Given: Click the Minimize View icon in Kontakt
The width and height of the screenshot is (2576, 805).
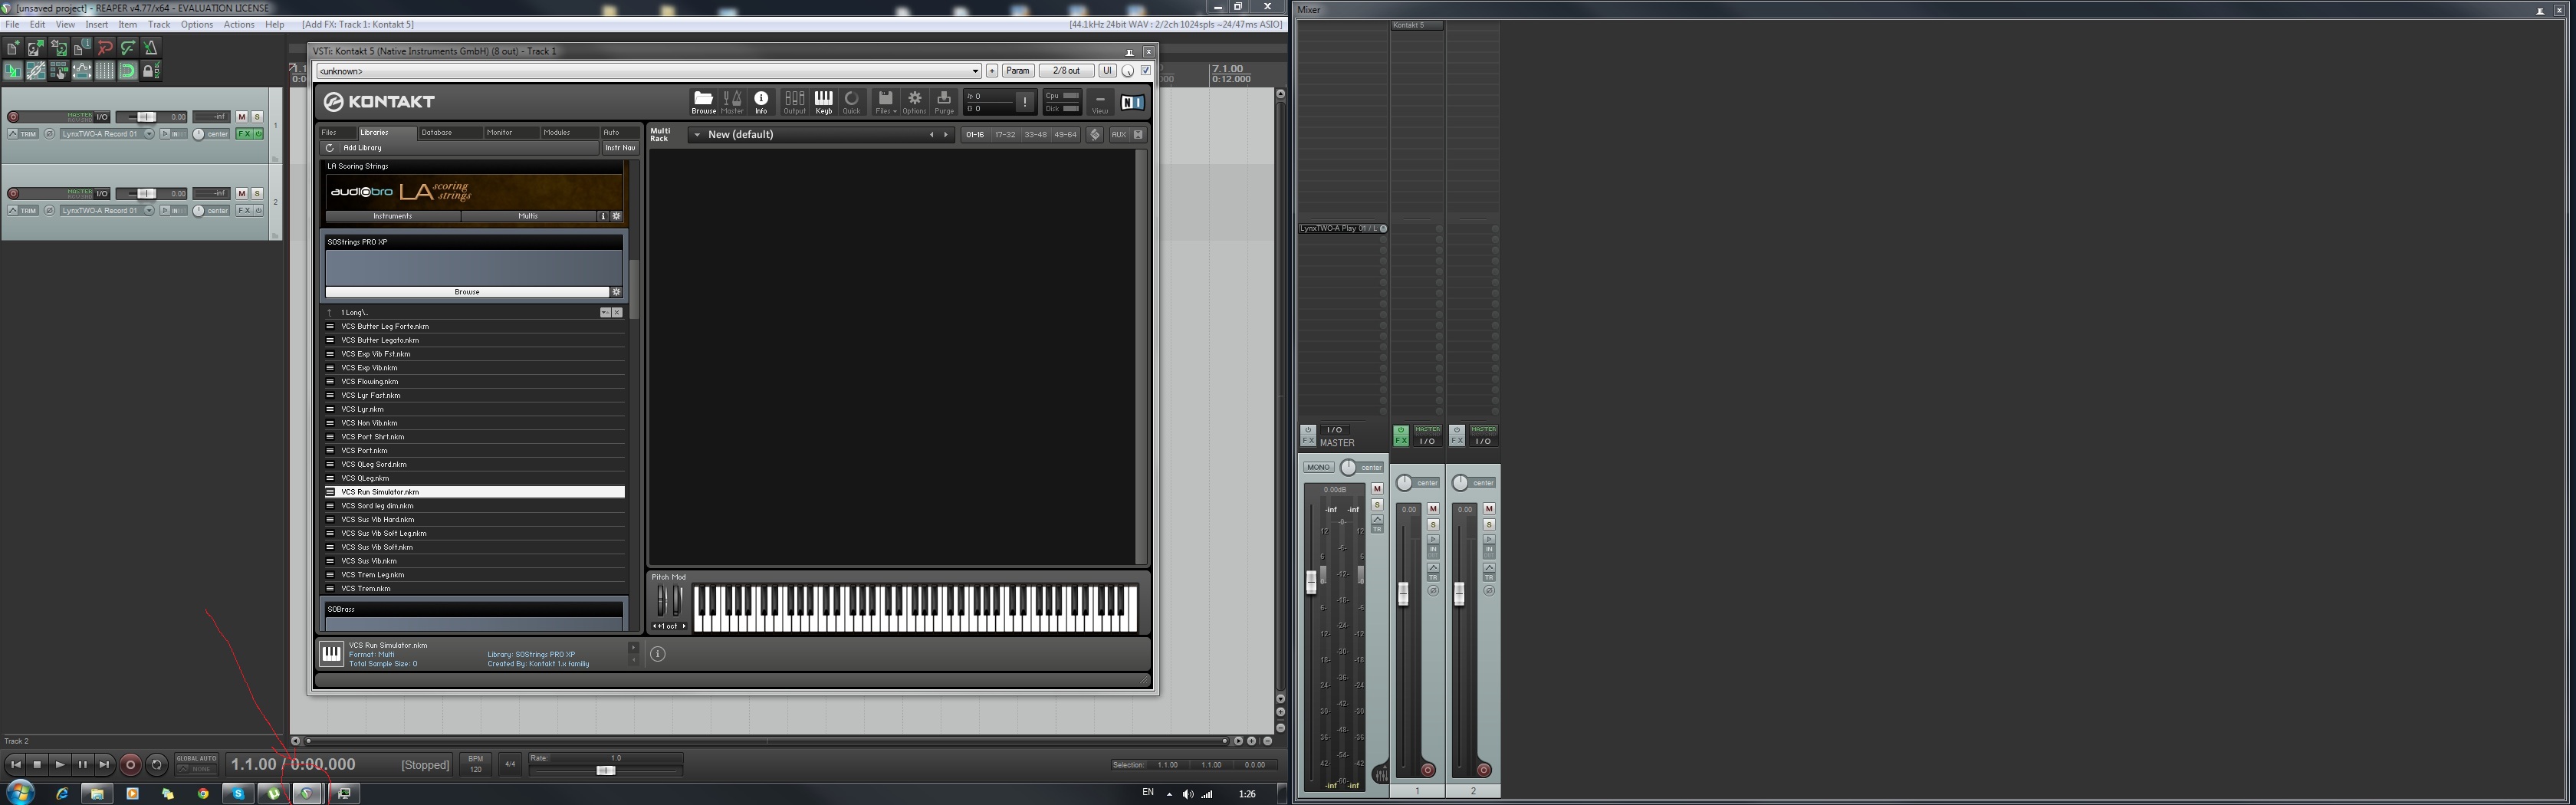Looking at the screenshot, I should tap(1100, 101).
